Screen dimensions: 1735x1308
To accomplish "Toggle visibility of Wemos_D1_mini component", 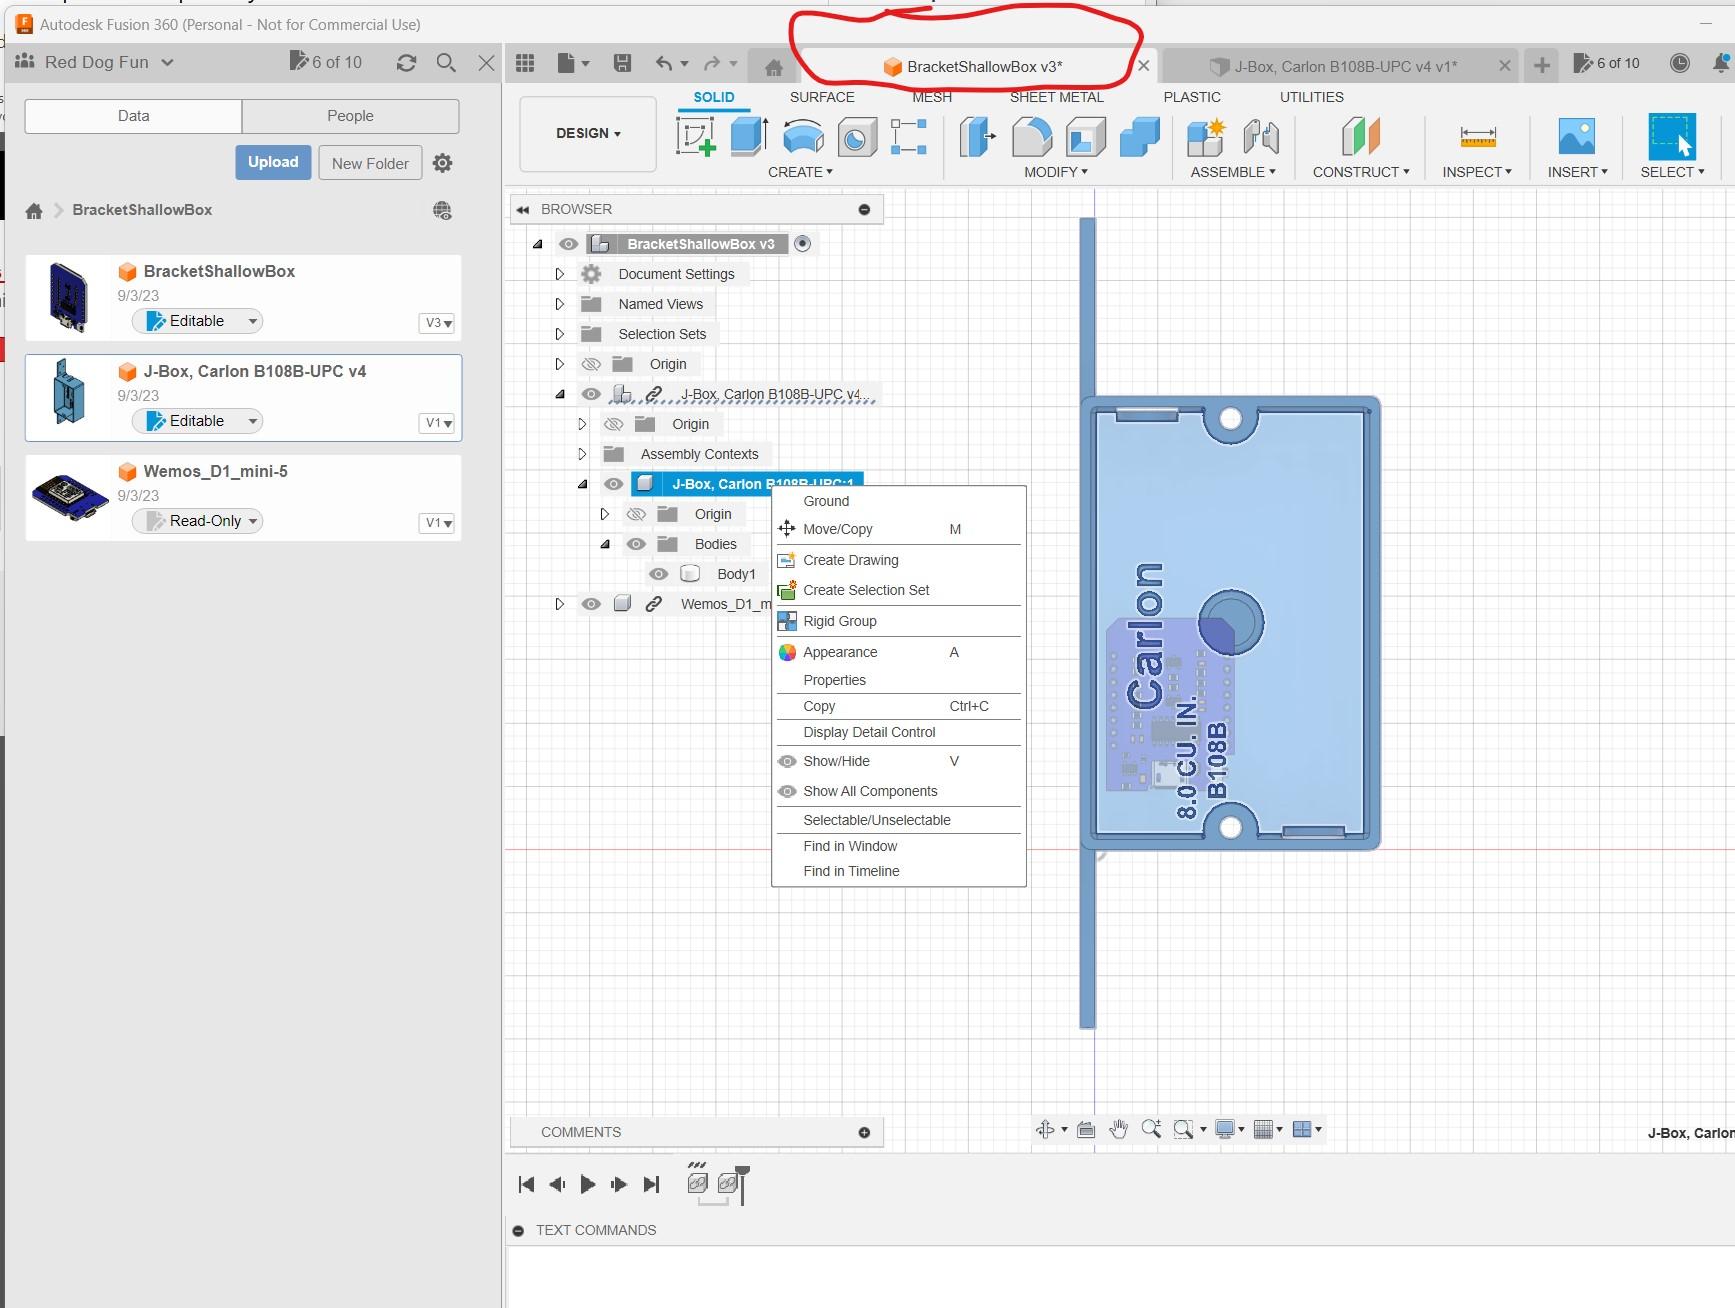I will click(591, 604).
